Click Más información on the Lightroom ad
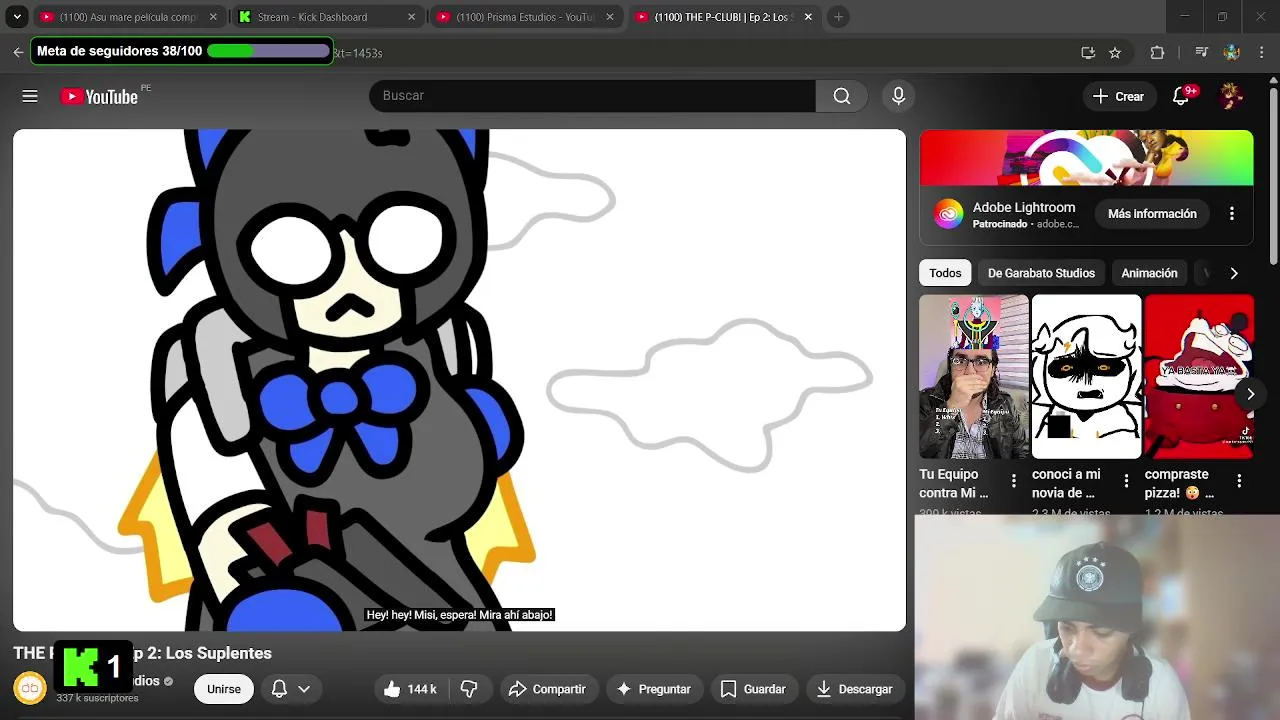This screenshot has width=1280, height=720. click(x=1152, y=214)
